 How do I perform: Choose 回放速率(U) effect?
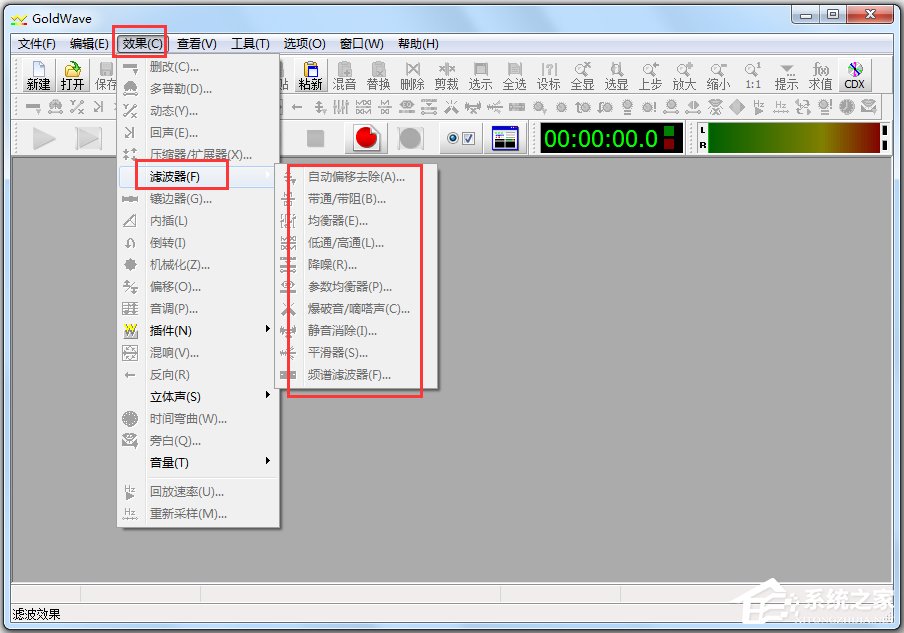[x=197, y=492]
